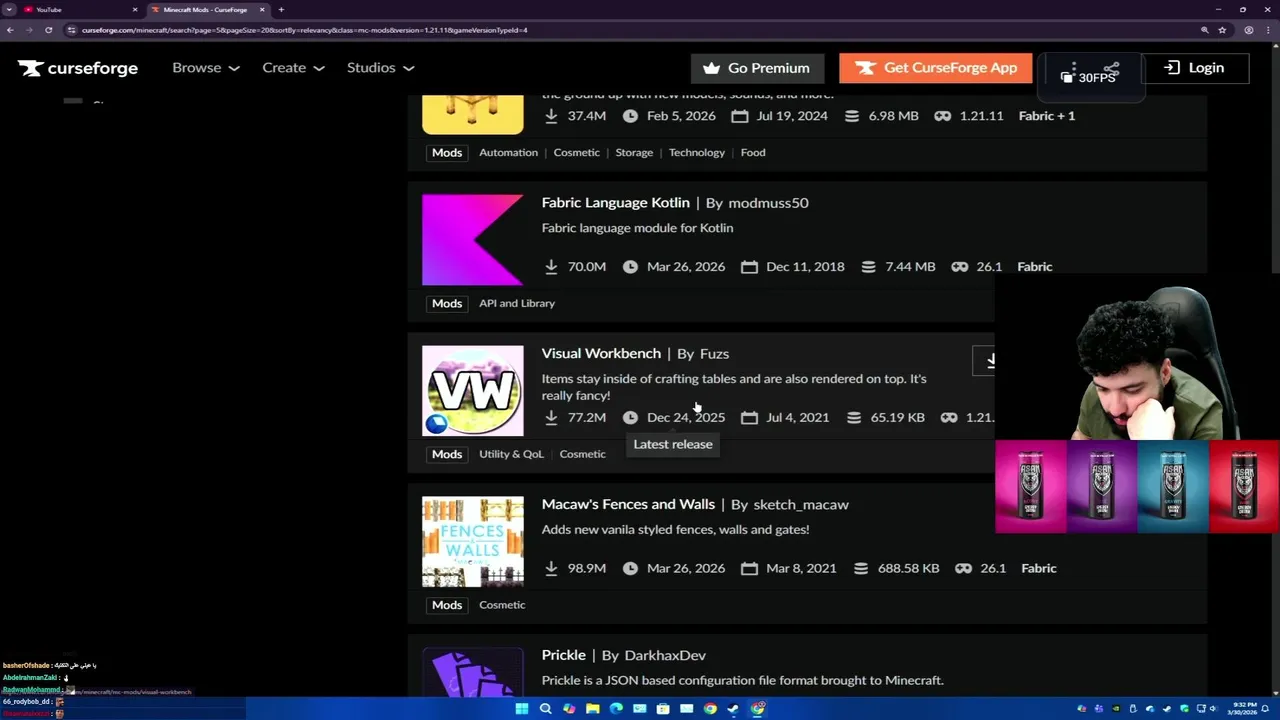Click clock icon beside Dec 24, 2025

click(x=630, y=417)
